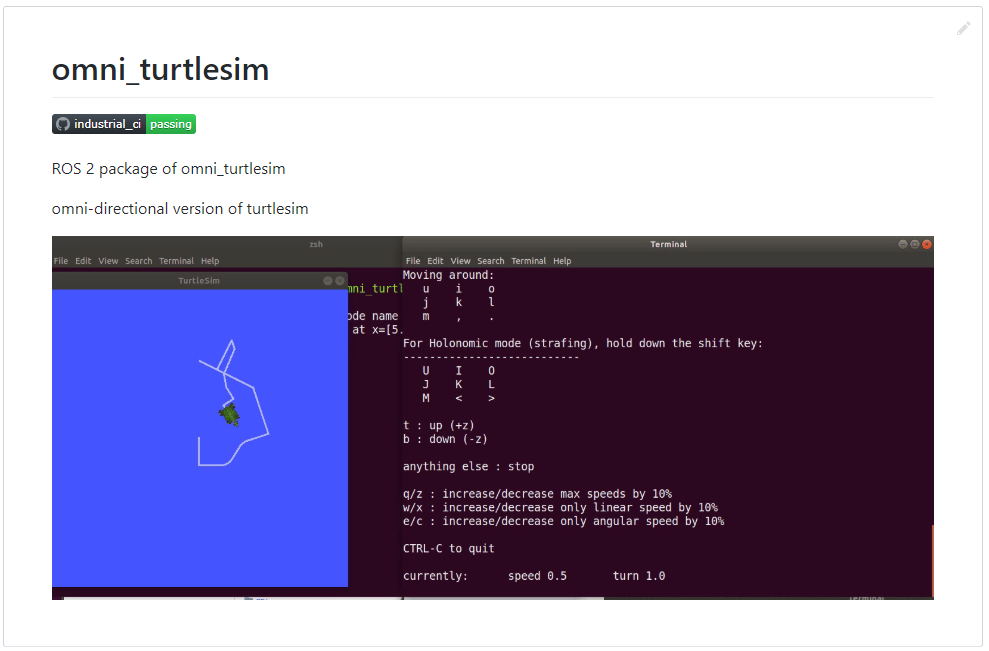Image resolution: width=989 pixels, height=651 pixels.
Task: Open Search menu in the zsh window
Action: [x=138, y=261]
